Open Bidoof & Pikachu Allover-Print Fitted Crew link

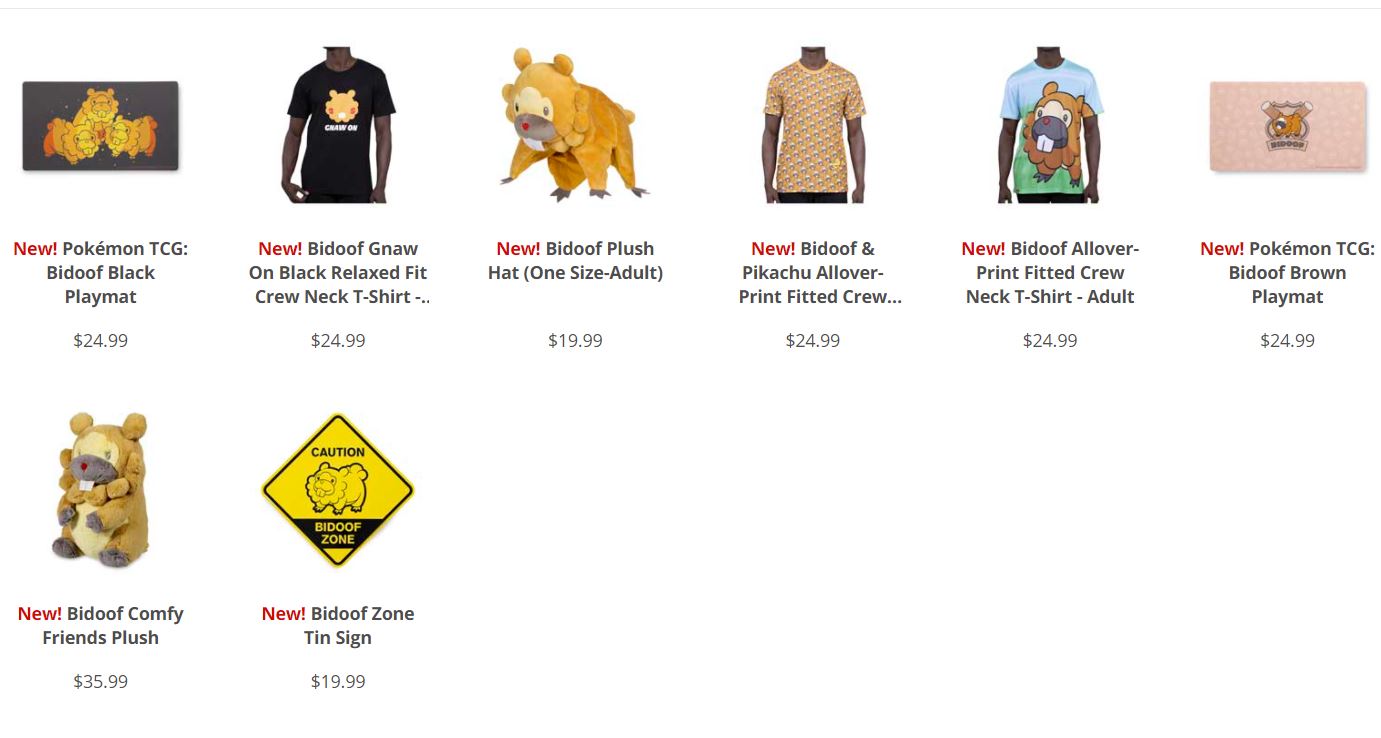tap(813, 272)
